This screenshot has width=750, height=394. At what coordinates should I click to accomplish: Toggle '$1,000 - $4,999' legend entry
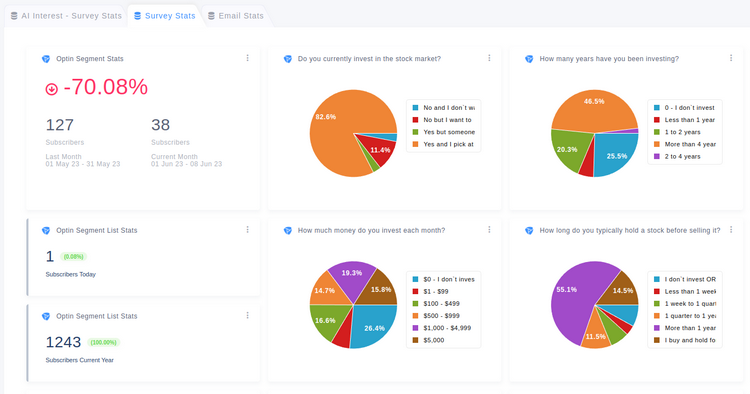coord(442,328)
